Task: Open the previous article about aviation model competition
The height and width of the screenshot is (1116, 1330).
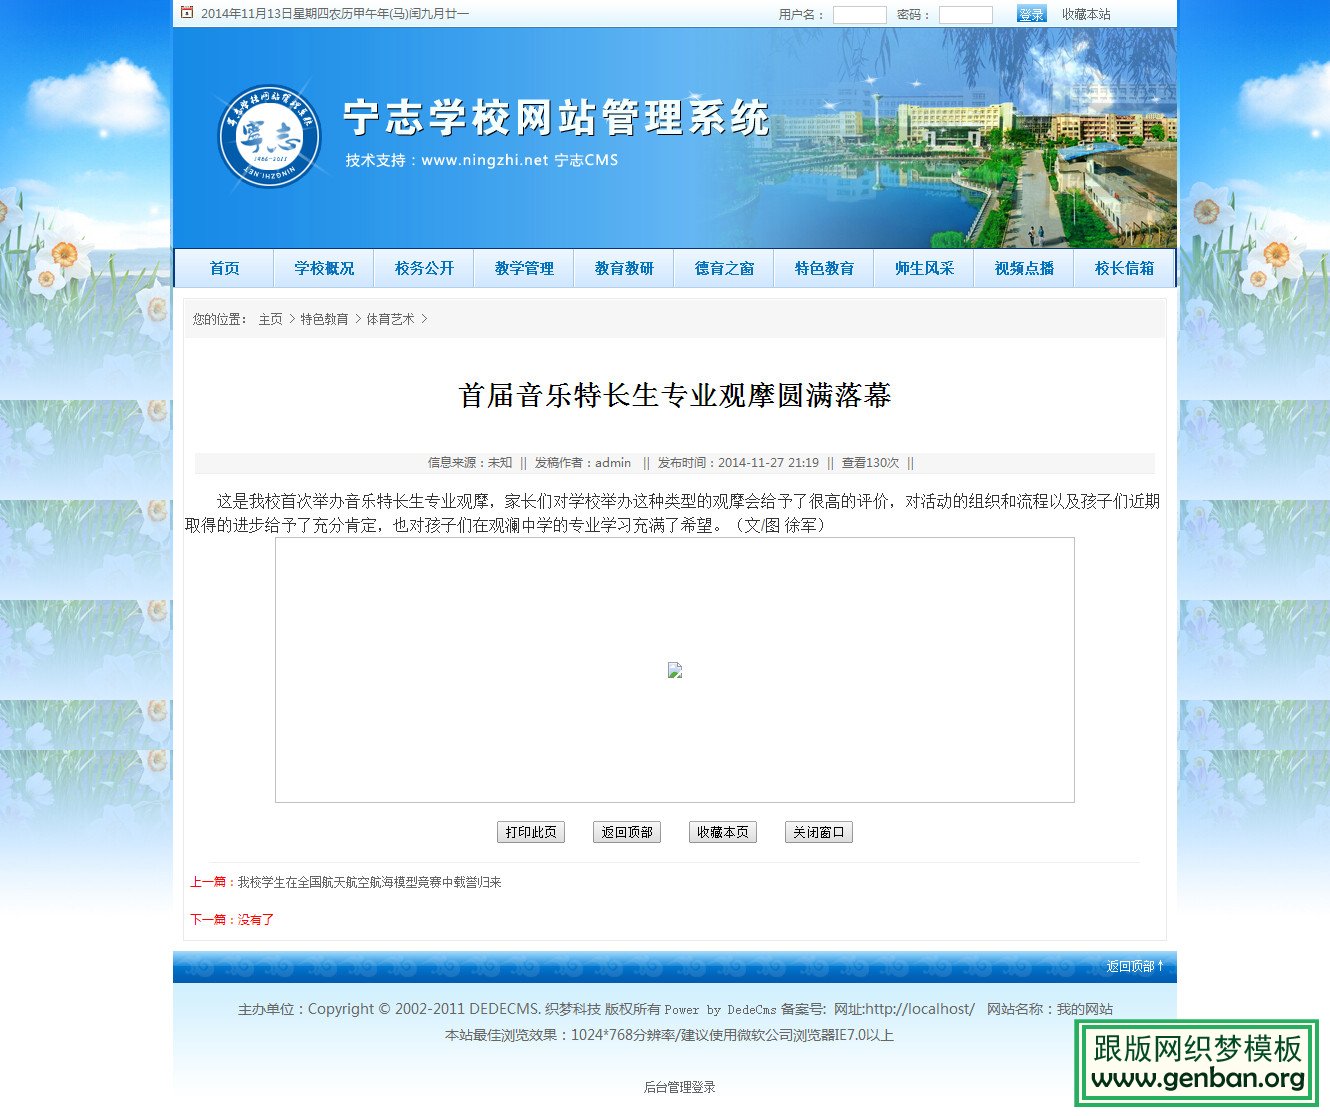Action: point(368,882)
